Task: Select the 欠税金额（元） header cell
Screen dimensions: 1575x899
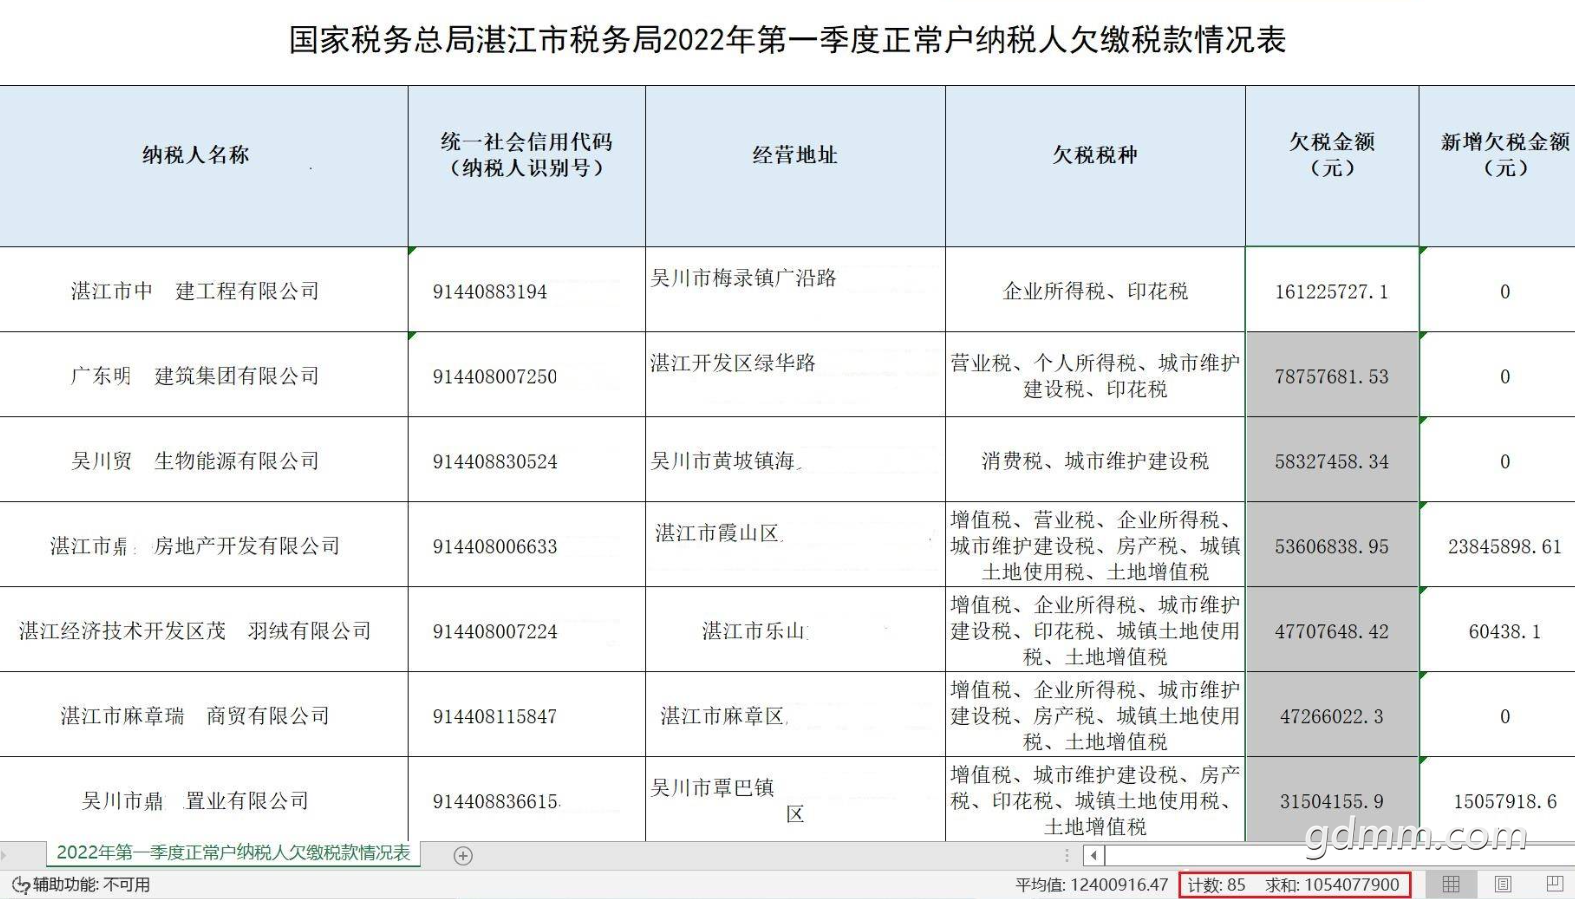Action: click(1332, 166)
